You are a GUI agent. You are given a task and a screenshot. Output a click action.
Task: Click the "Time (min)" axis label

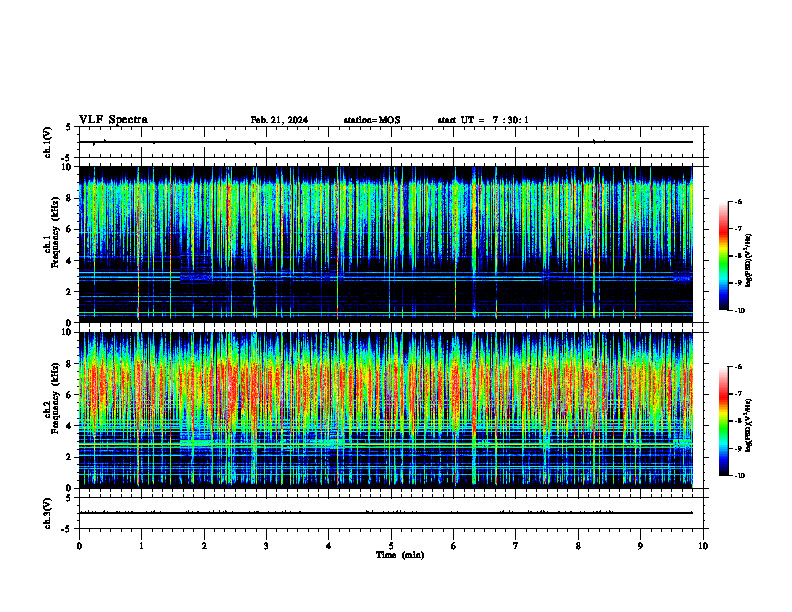pyautogui.click(x=400, y=555)
